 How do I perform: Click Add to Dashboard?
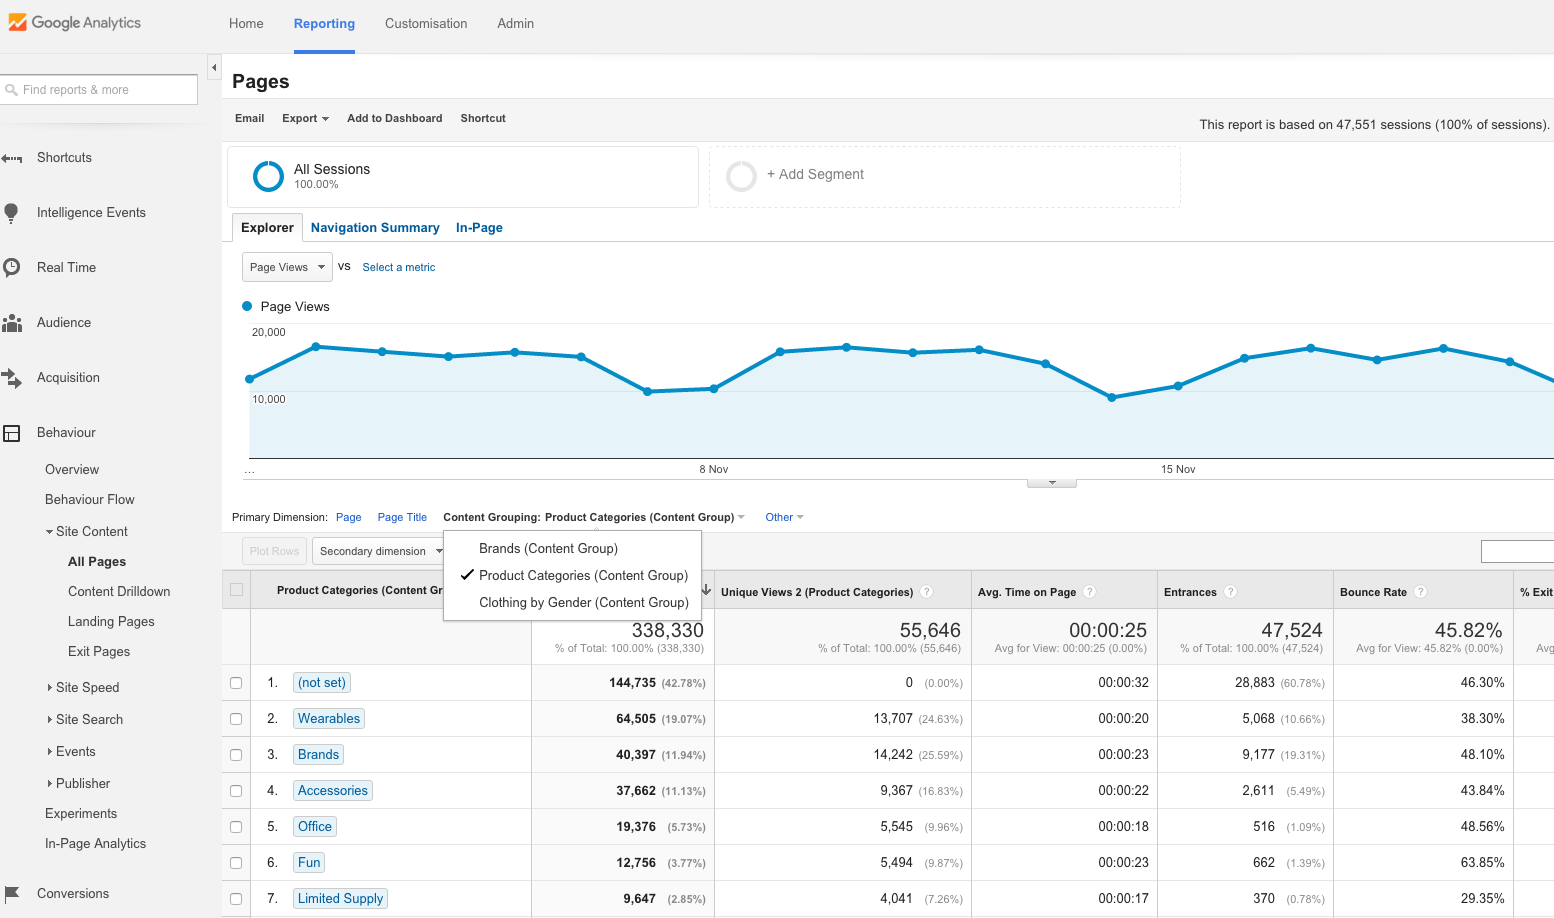(395, 118)
